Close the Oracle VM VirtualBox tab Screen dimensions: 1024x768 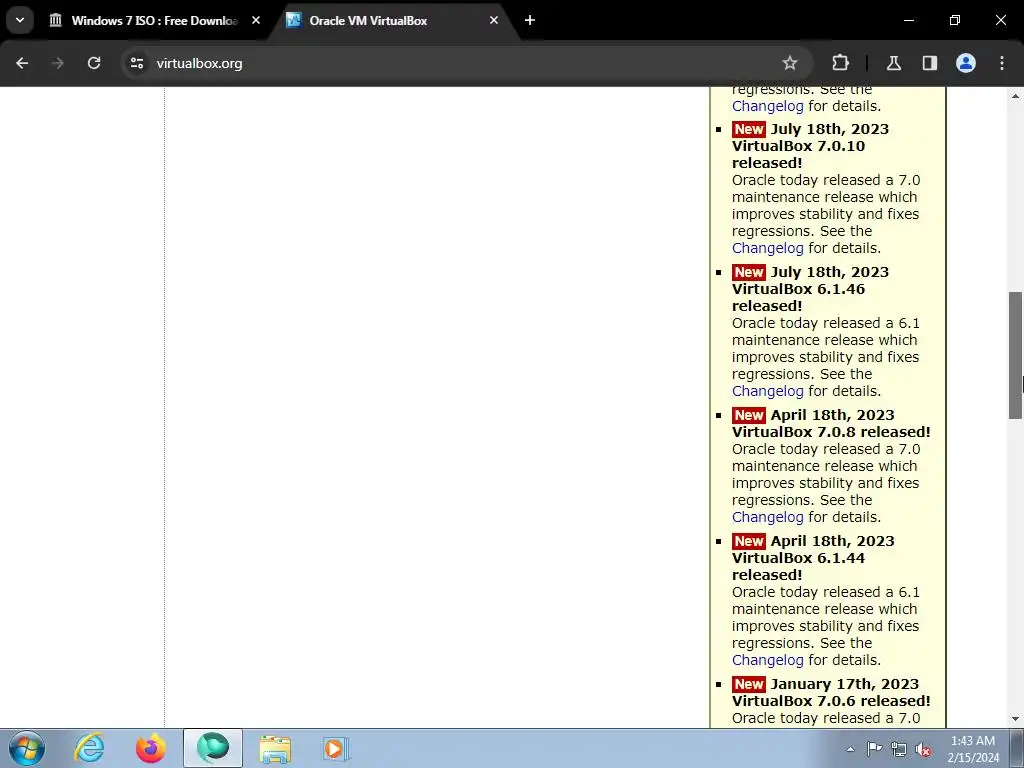click(x=494, y=20)
